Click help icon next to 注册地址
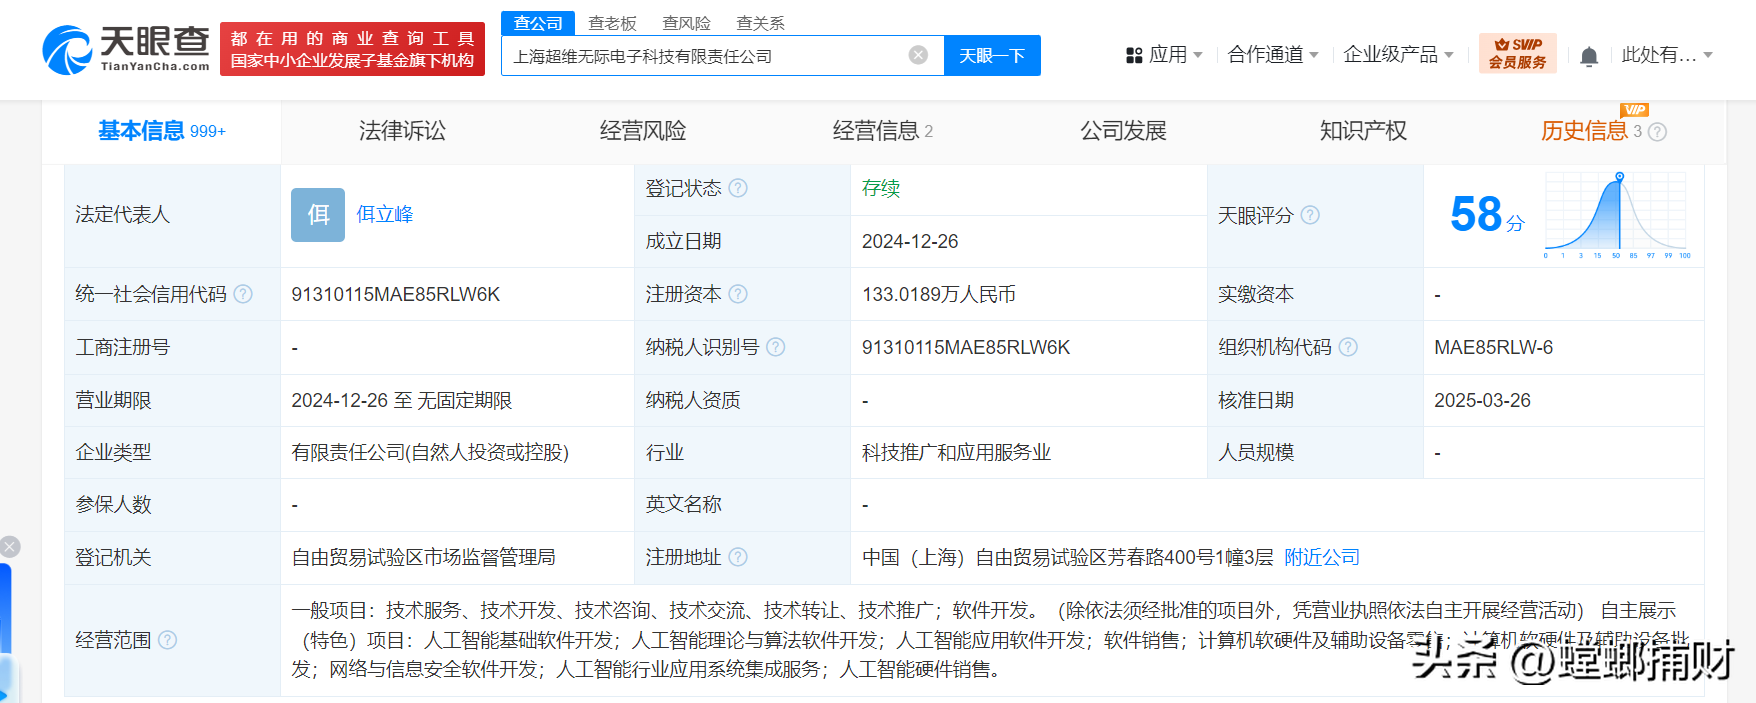Screen dimensions: 1756x703 (738, 557)
